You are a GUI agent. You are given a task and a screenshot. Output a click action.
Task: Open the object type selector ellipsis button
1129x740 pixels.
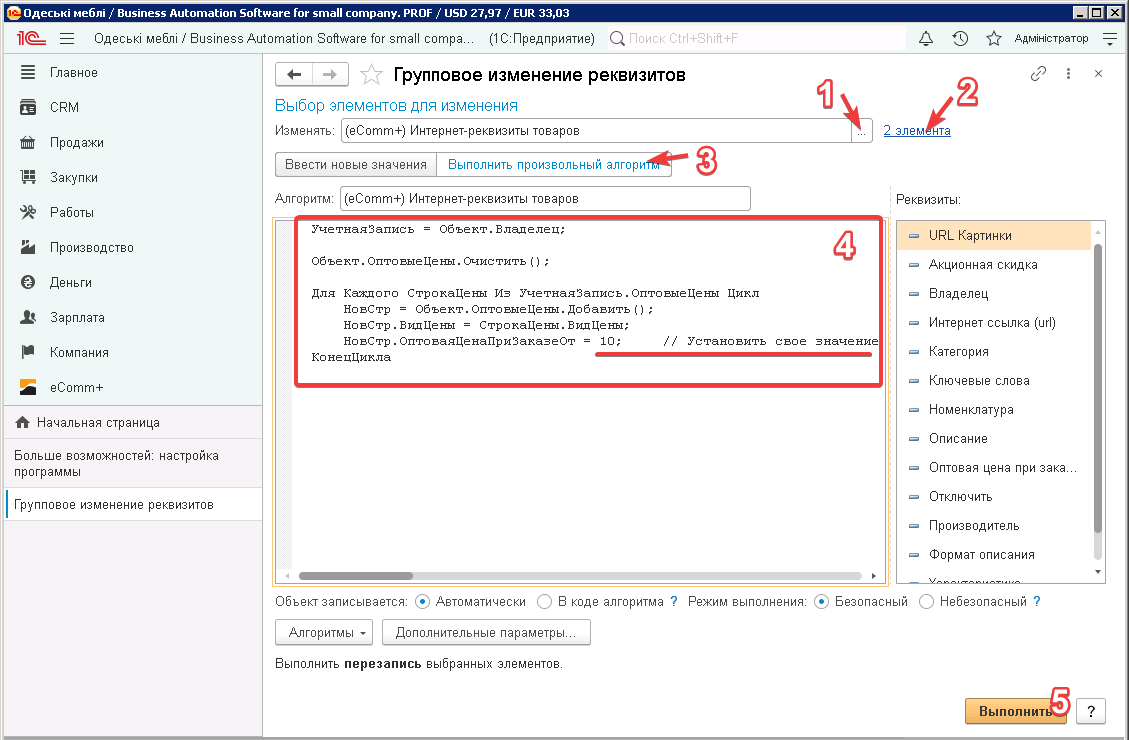pos(861,131)
